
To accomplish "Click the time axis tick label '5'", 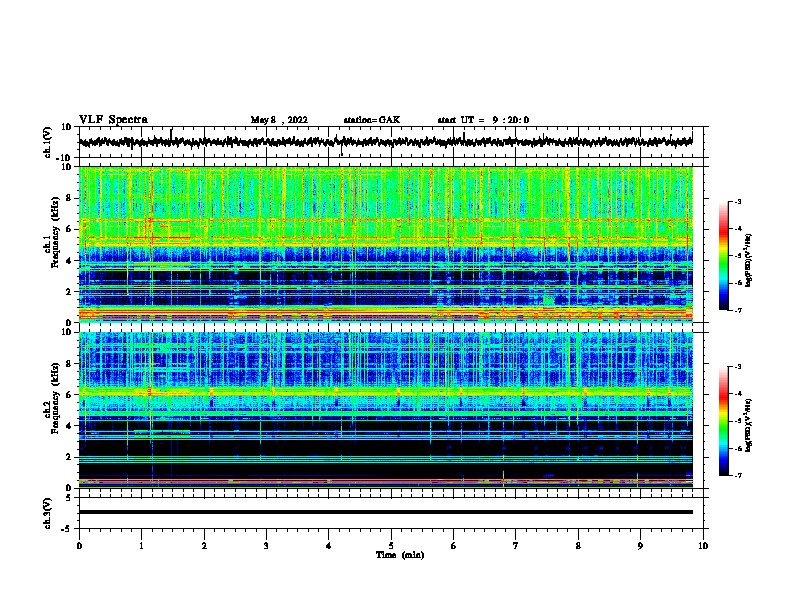I will (x=391, y=546).
